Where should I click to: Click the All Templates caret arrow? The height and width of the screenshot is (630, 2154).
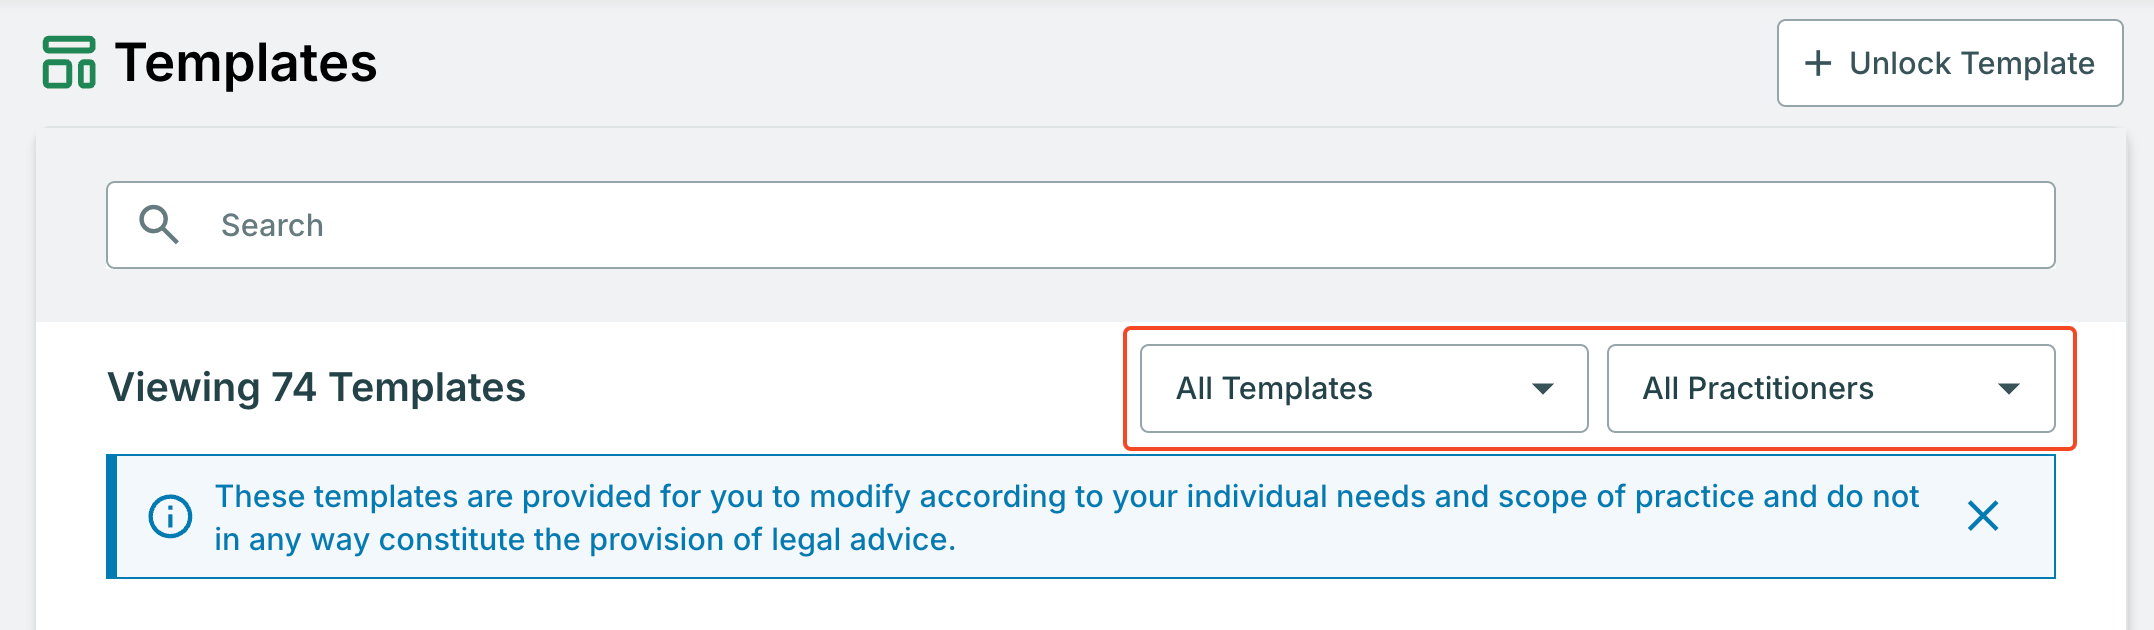(1543, 389)
